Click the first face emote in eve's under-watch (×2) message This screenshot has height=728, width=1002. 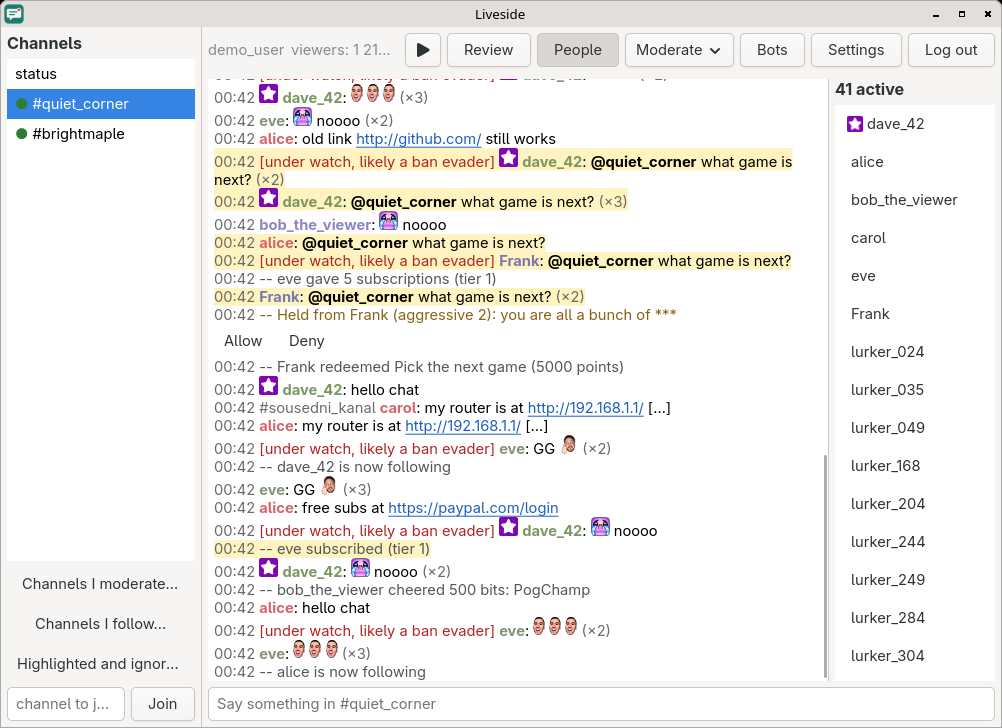539,626
